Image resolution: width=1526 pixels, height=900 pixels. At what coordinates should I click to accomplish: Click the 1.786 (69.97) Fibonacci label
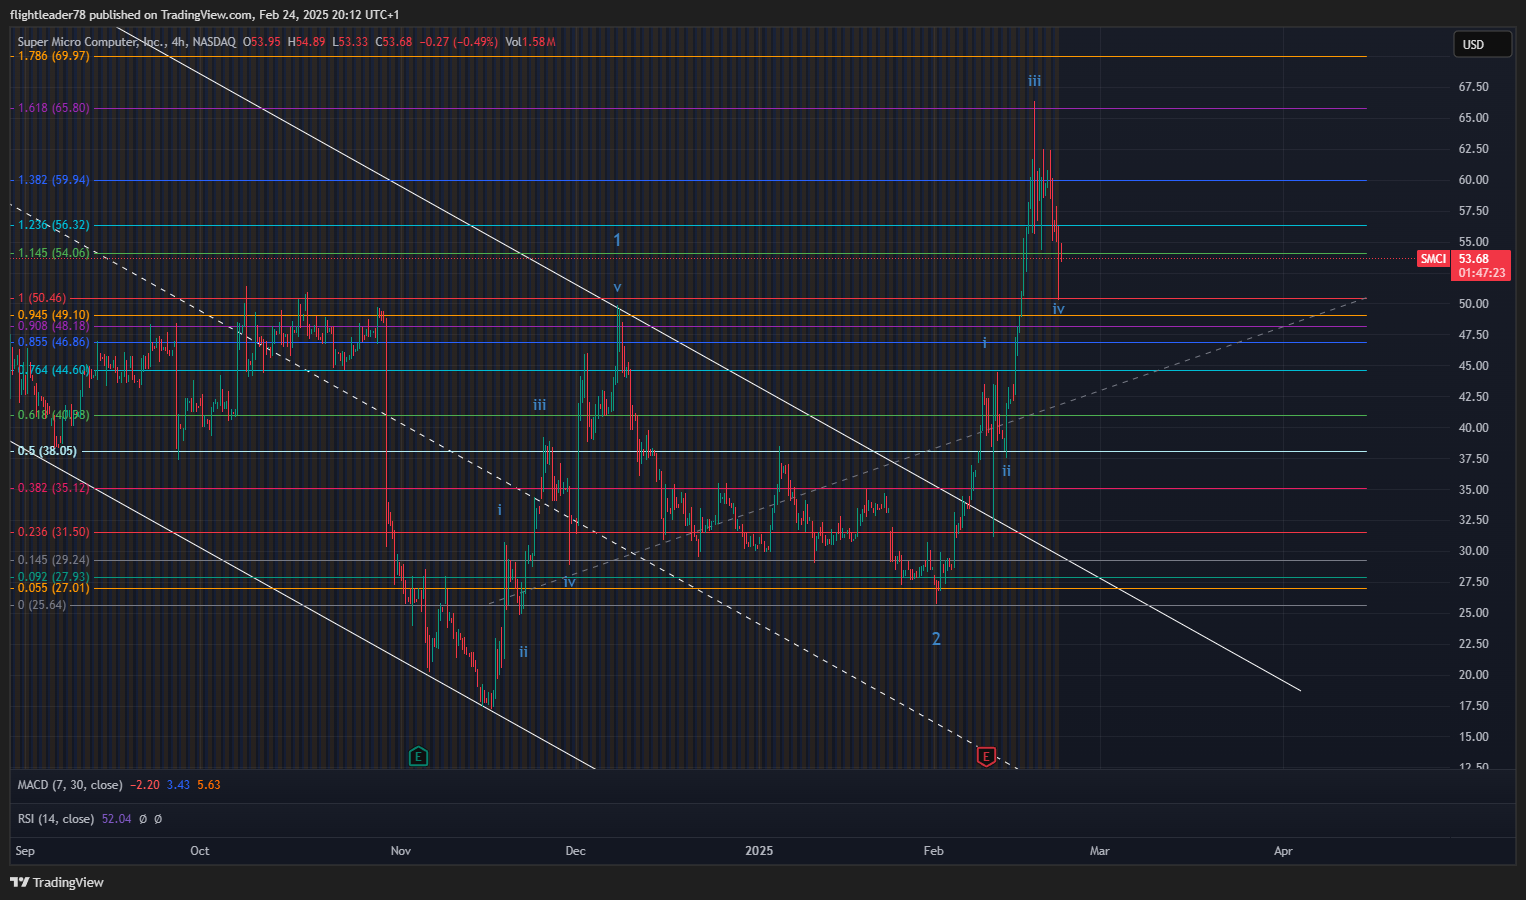click(x=54, y=56)
